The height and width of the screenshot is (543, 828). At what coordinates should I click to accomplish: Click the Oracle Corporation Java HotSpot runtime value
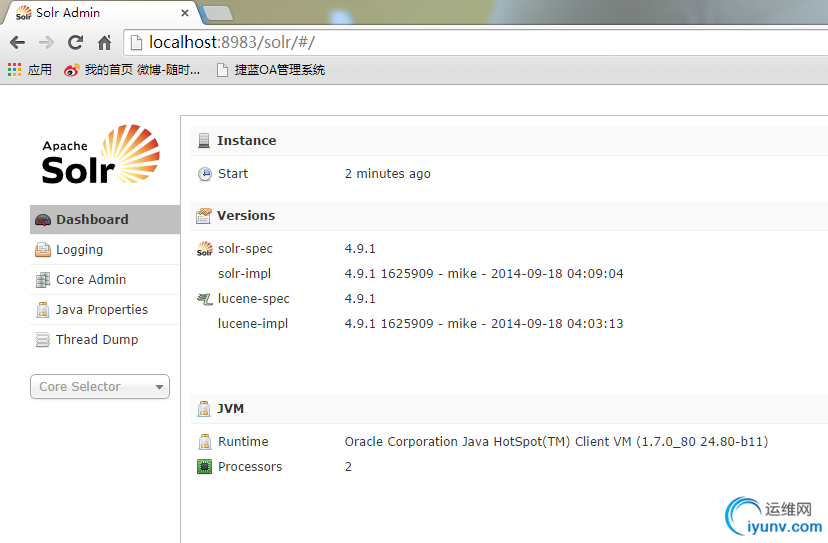[557, 442]
